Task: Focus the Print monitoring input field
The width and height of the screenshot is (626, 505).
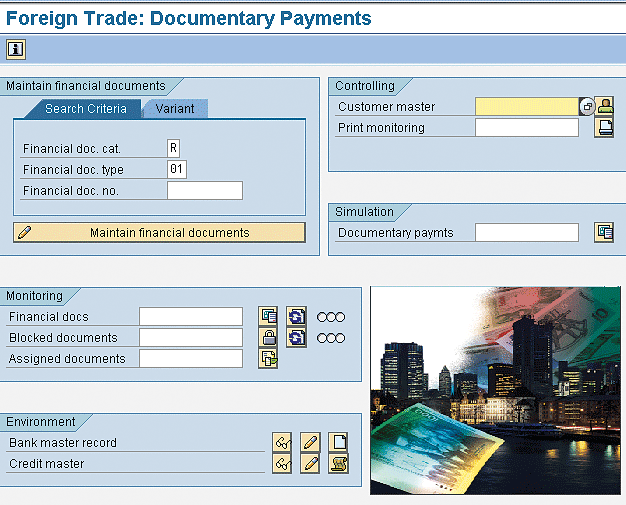Action: point(527,128)
